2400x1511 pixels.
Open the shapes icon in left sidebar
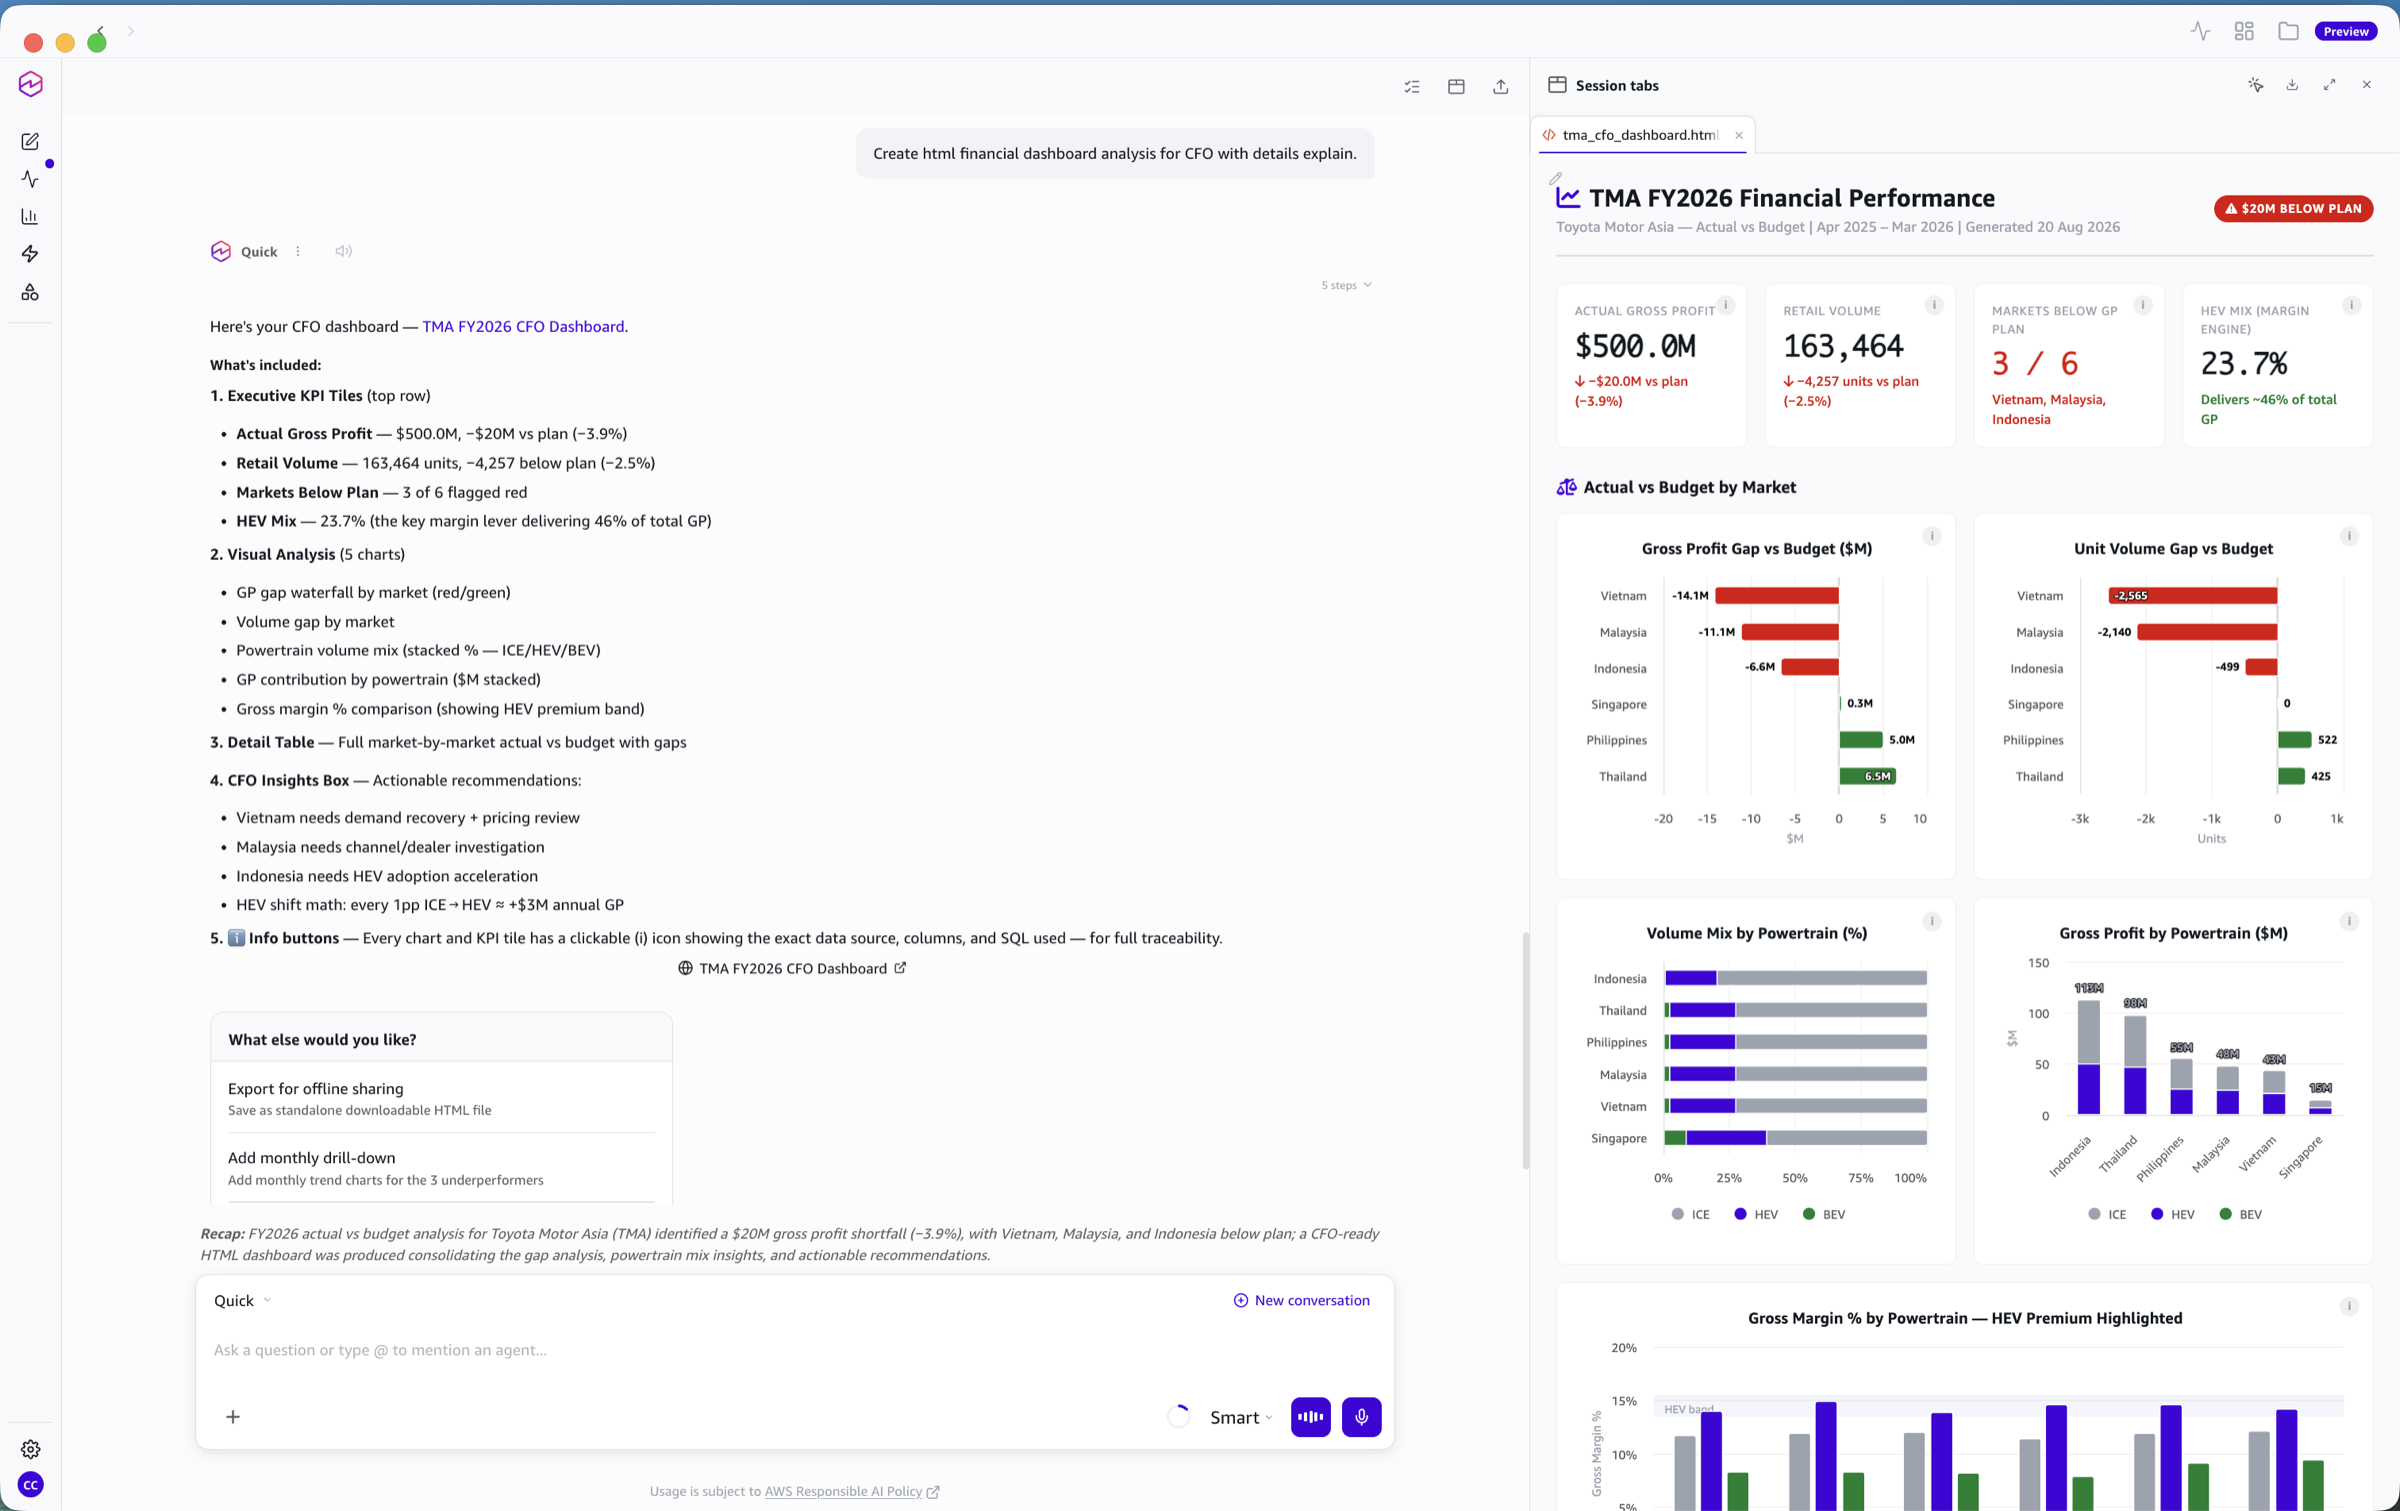click(30, 292)
